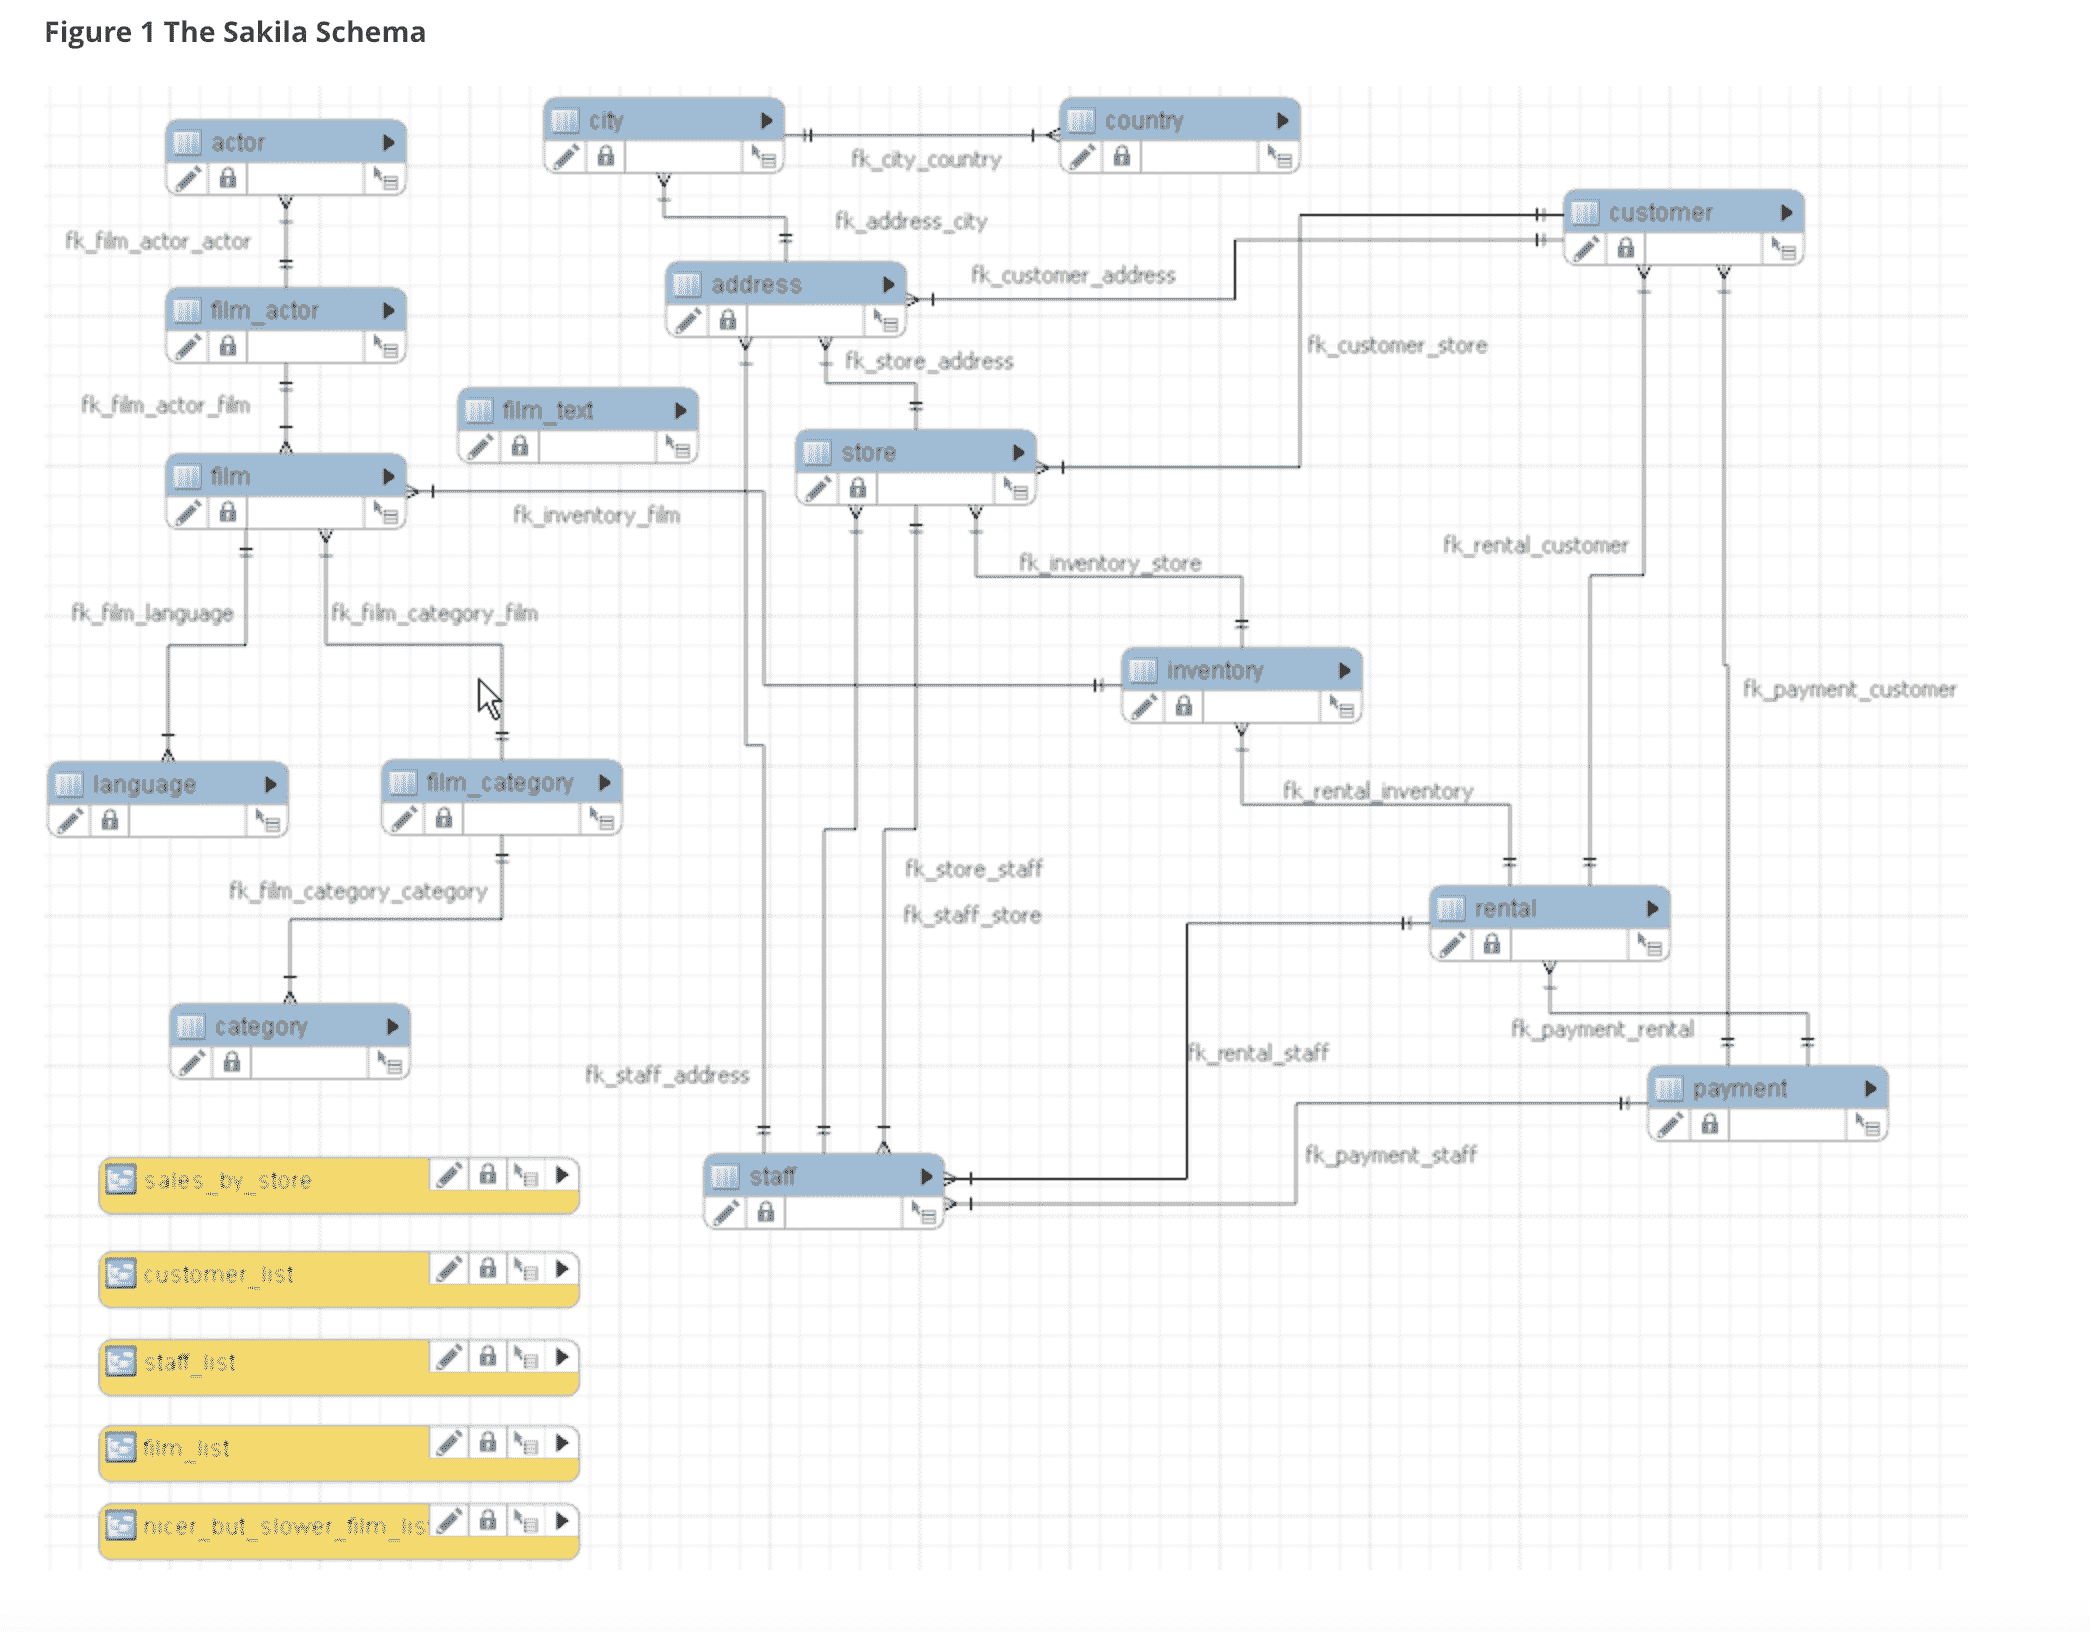The height and width of the screenshot is (1632, 2090).
Task: Expand the sales_by_store view with its arrow
Action: [x=562, y=1175]
